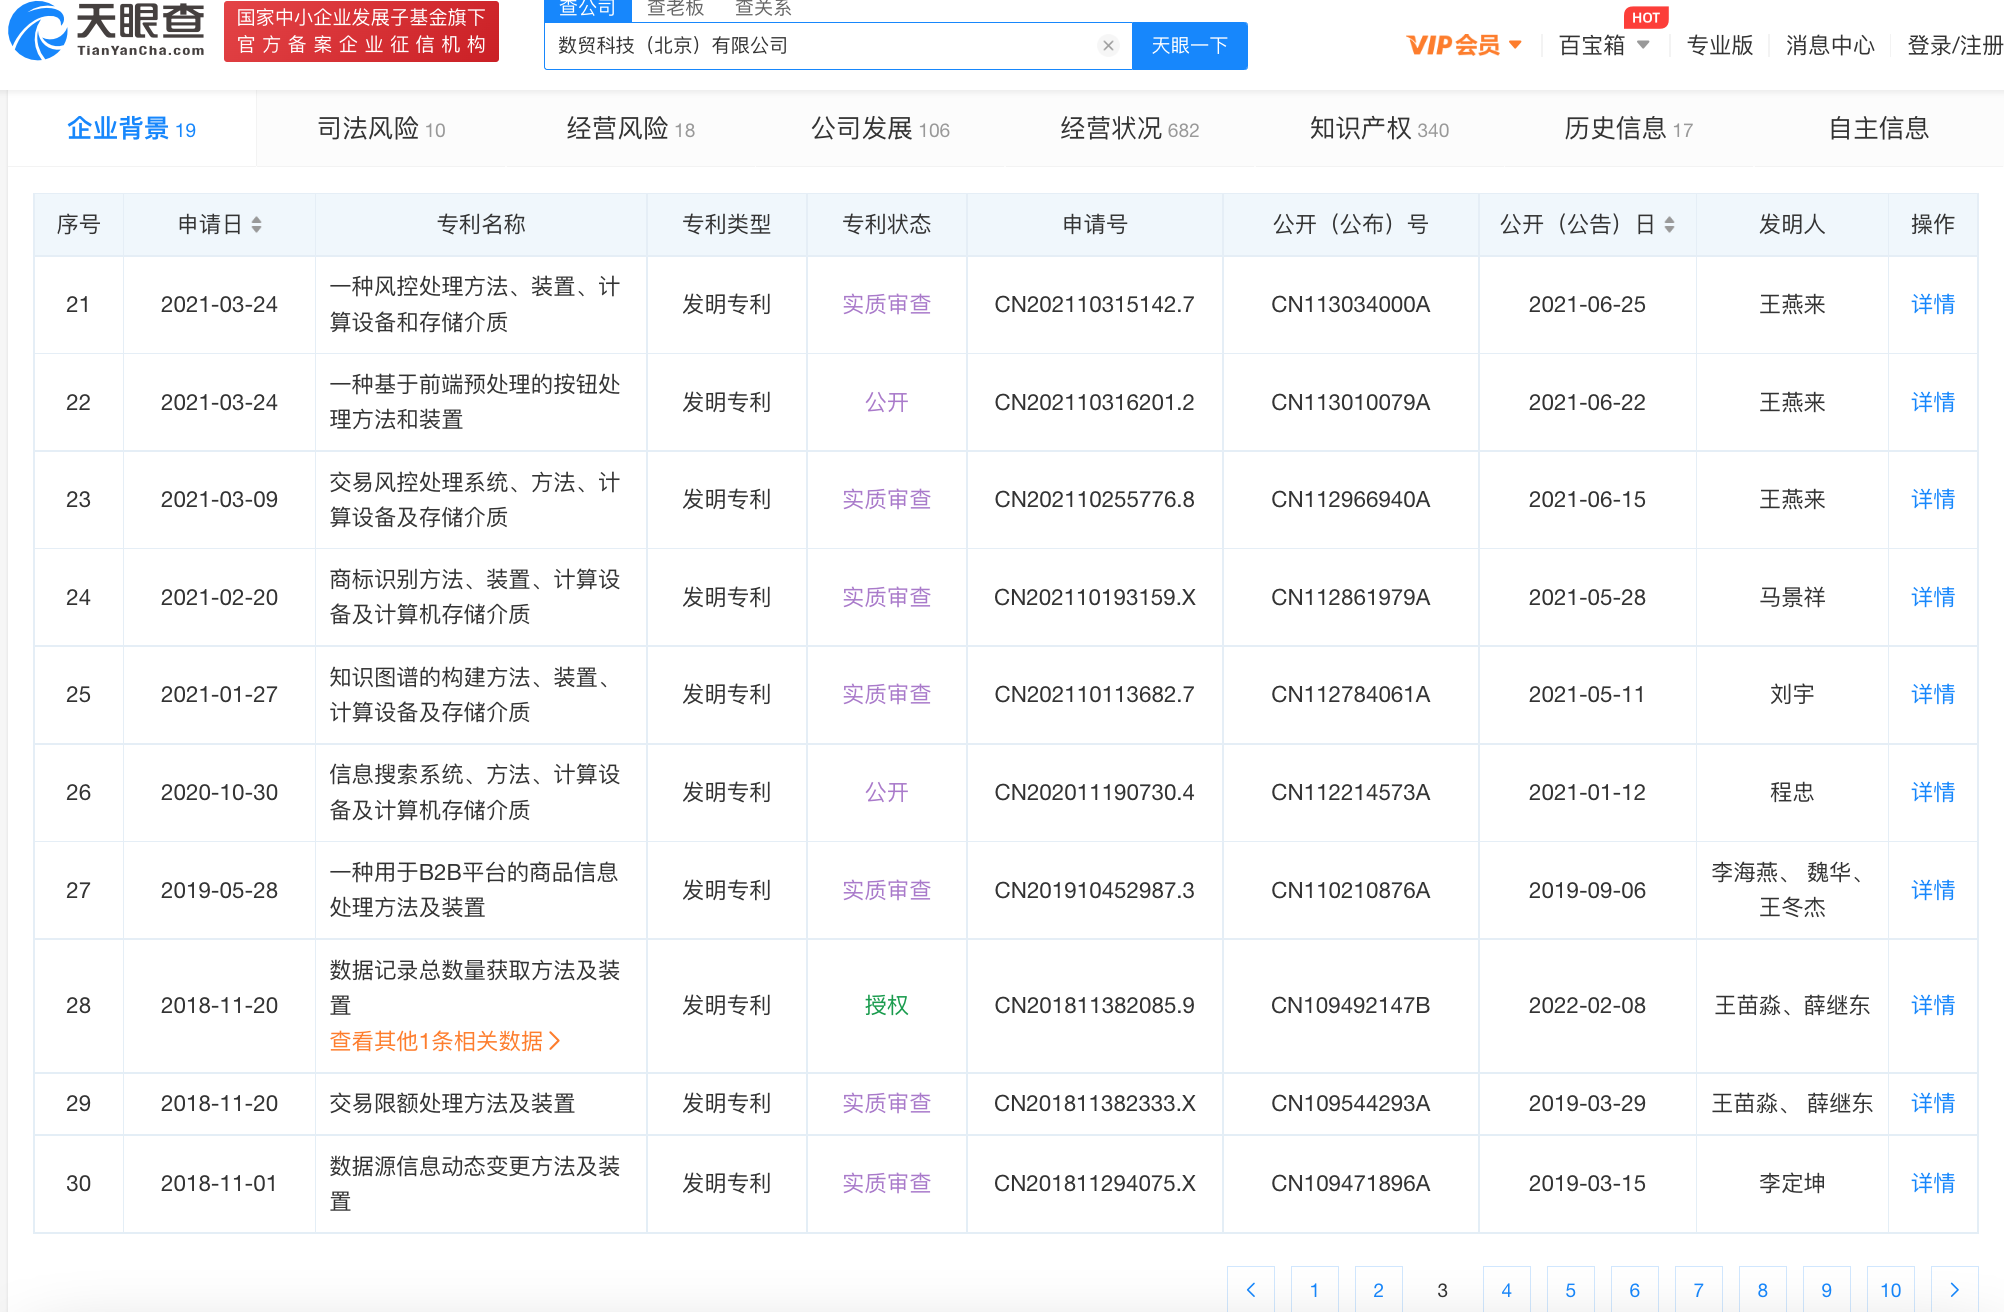2004x1312 pixels.
Task: Click the TianYanCha logo icon
Action: [38, 31]
